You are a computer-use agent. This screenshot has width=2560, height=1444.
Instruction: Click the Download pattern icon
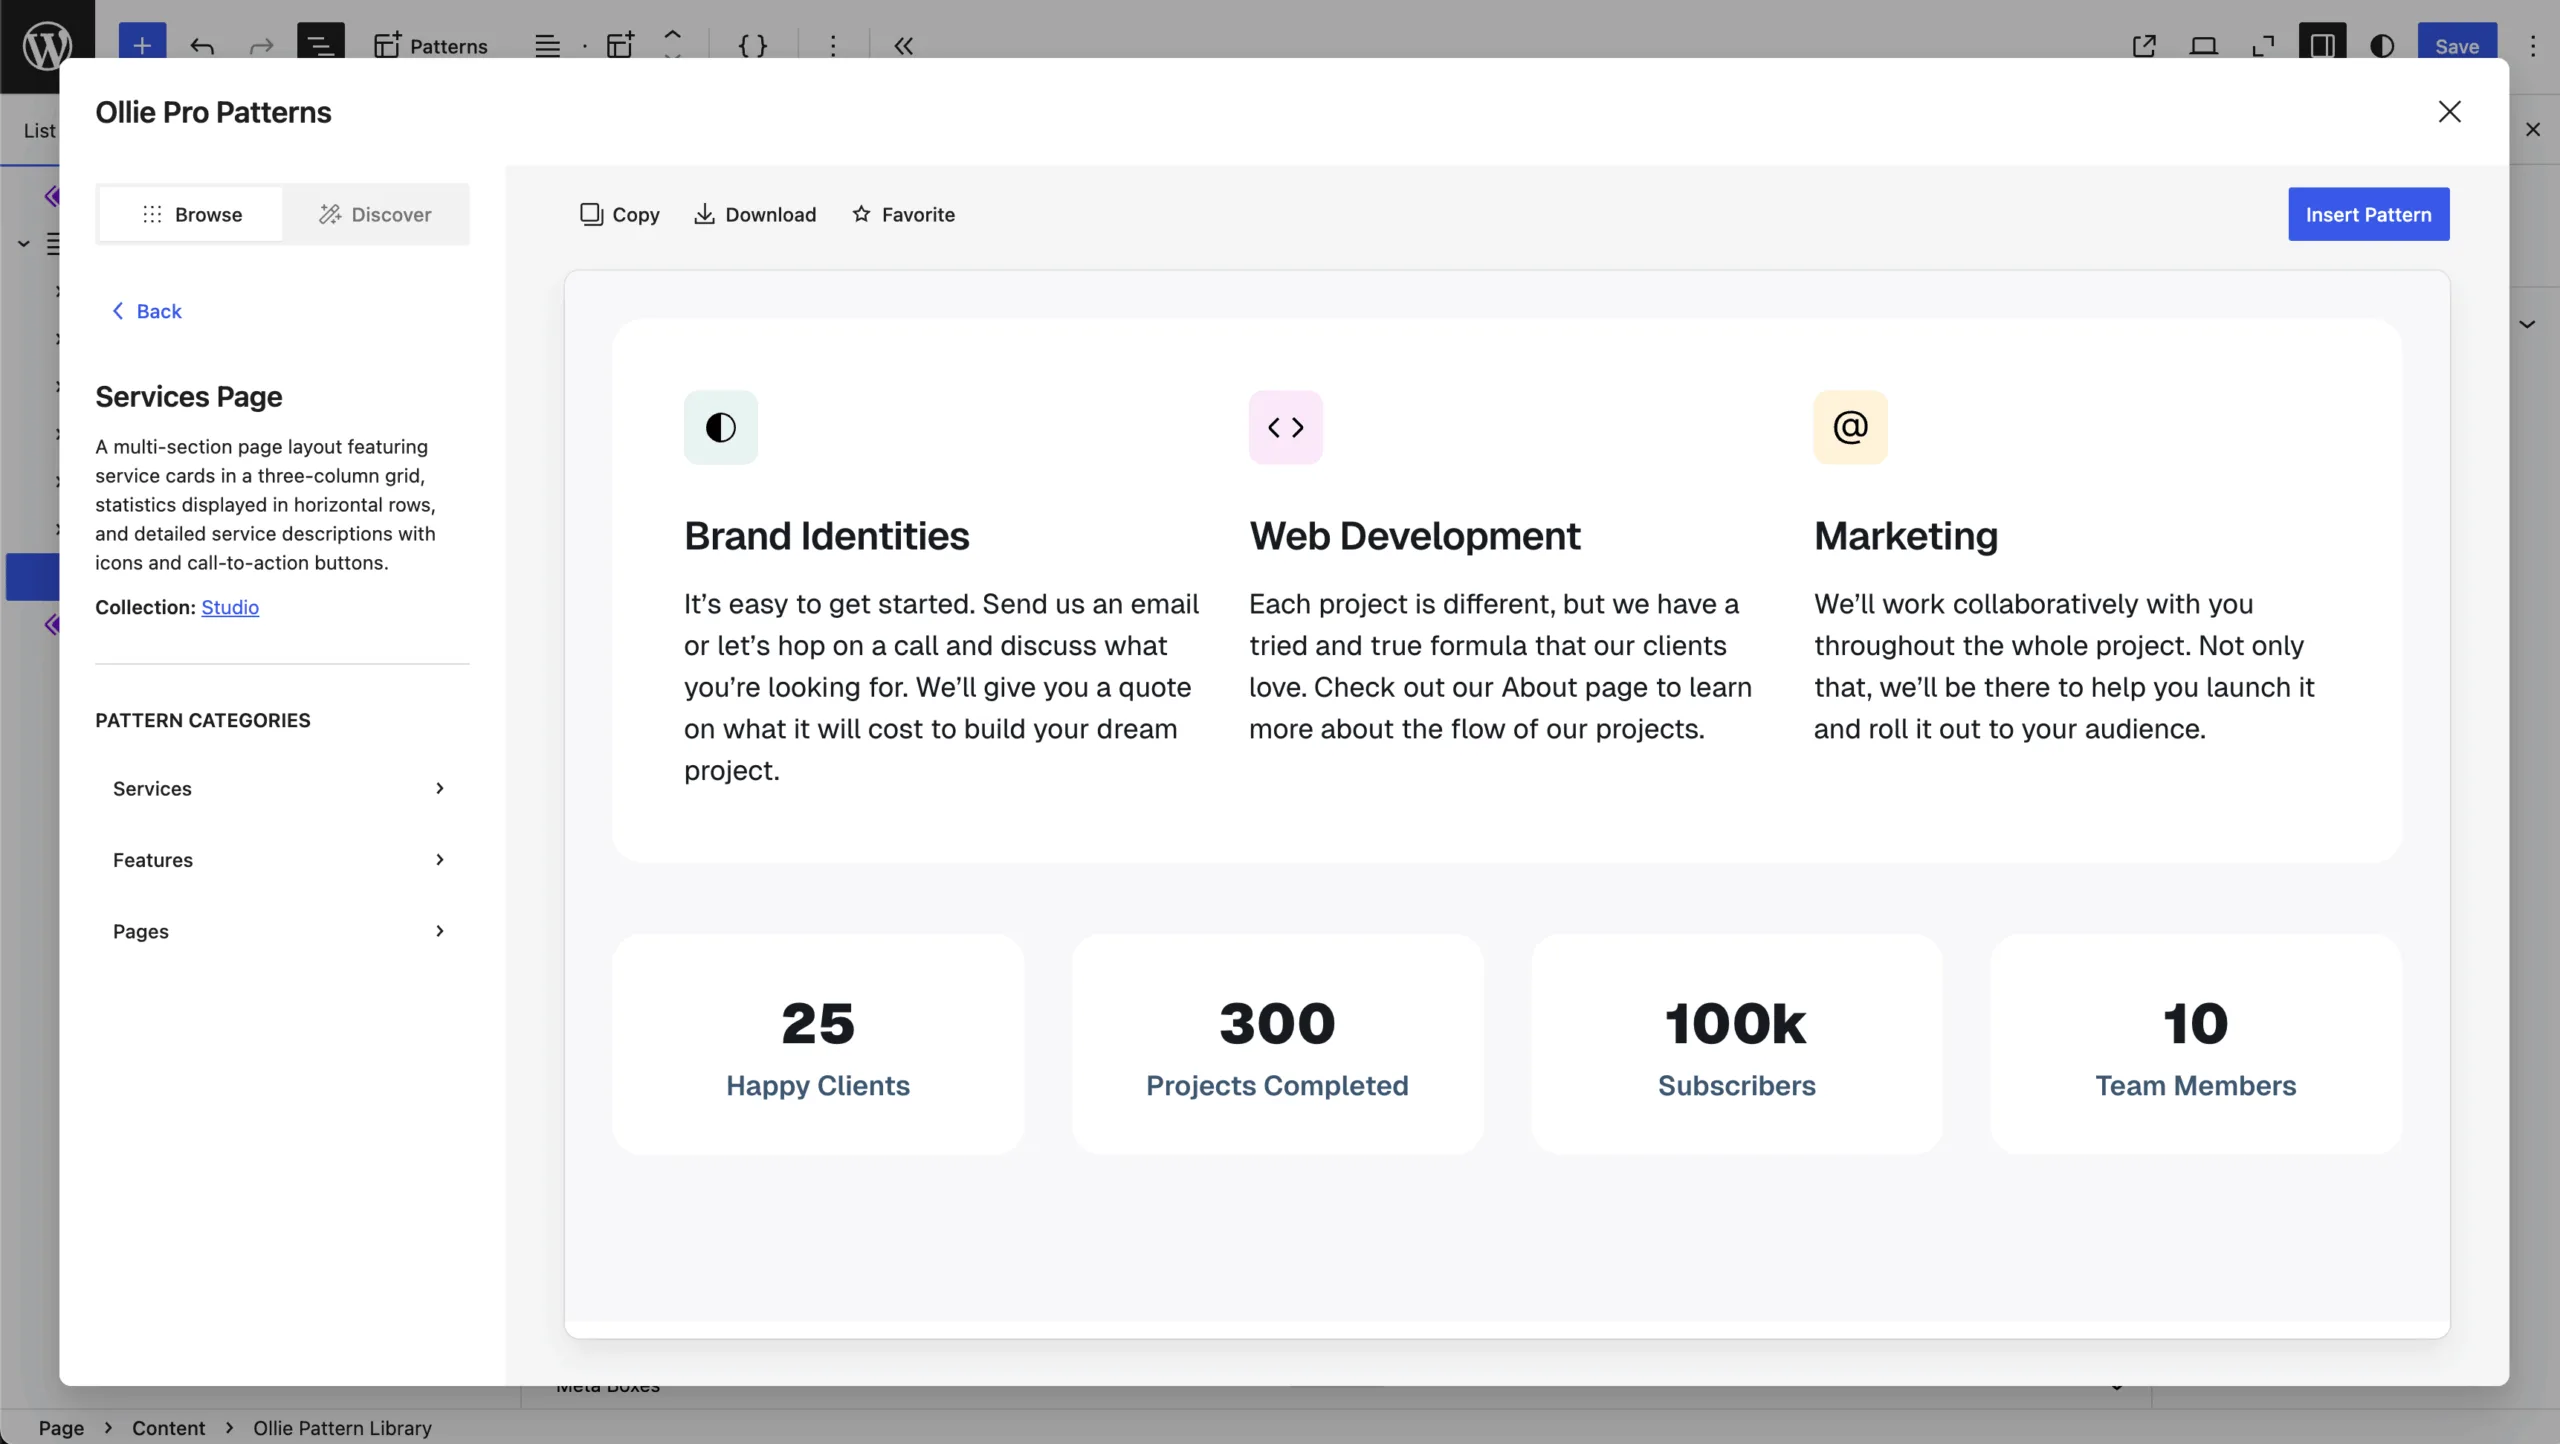(704, 214)
